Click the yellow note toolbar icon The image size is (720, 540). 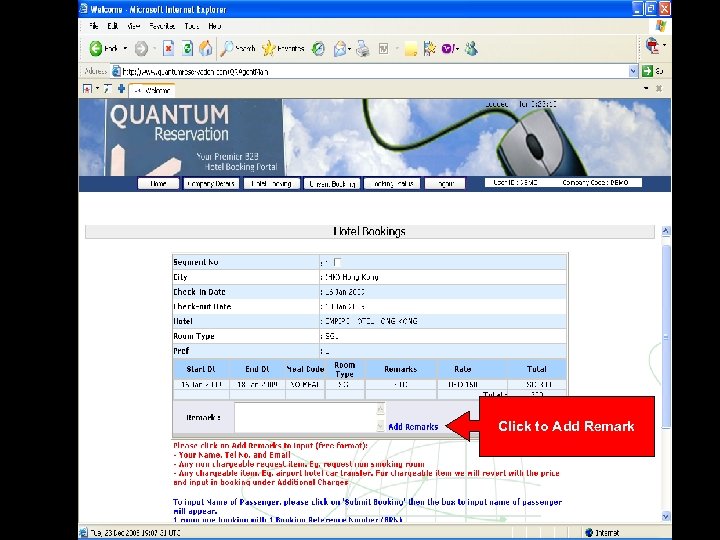tap(411, 49)
